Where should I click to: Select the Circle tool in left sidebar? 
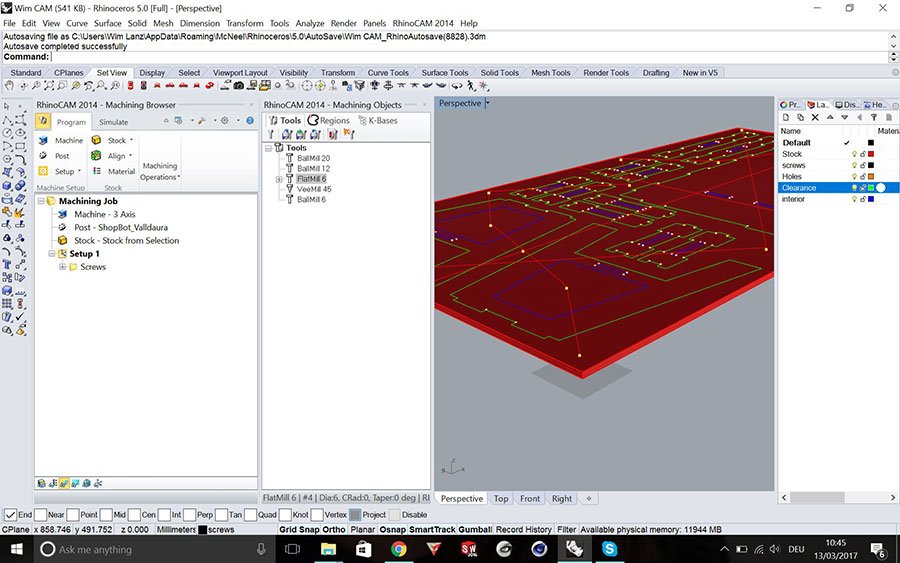7,132
